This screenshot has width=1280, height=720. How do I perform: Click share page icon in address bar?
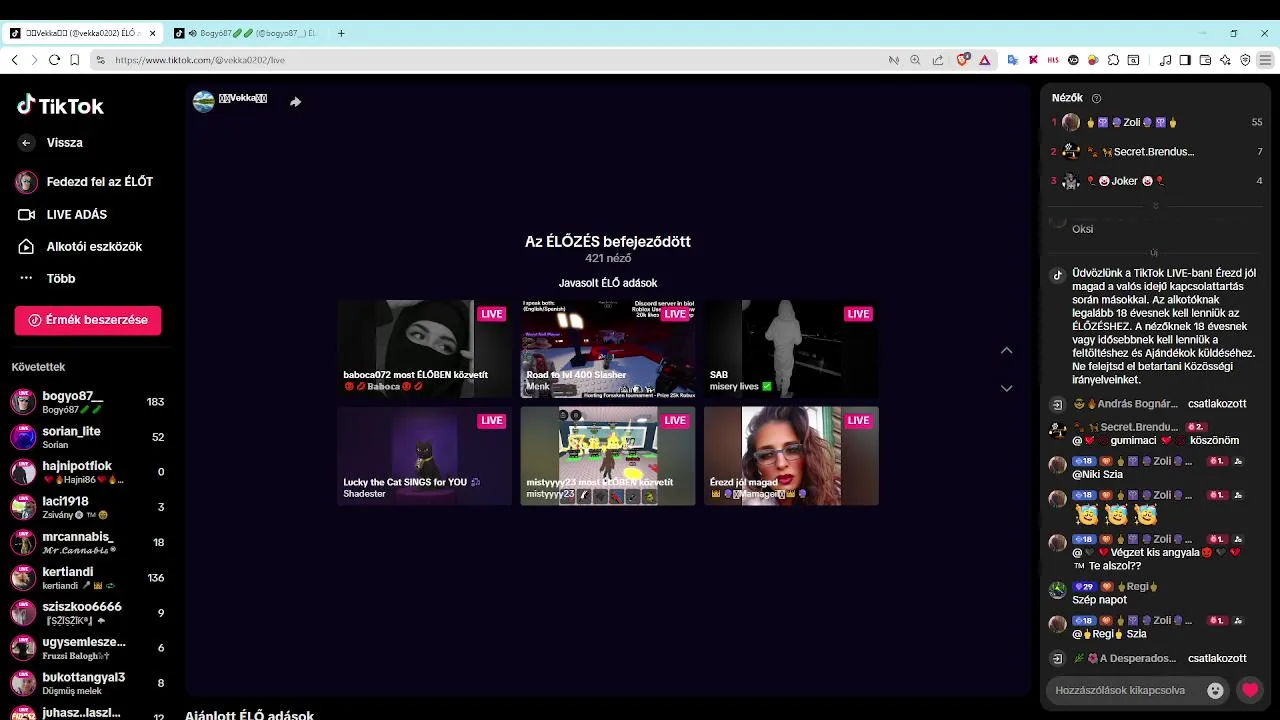click(937, 60)
